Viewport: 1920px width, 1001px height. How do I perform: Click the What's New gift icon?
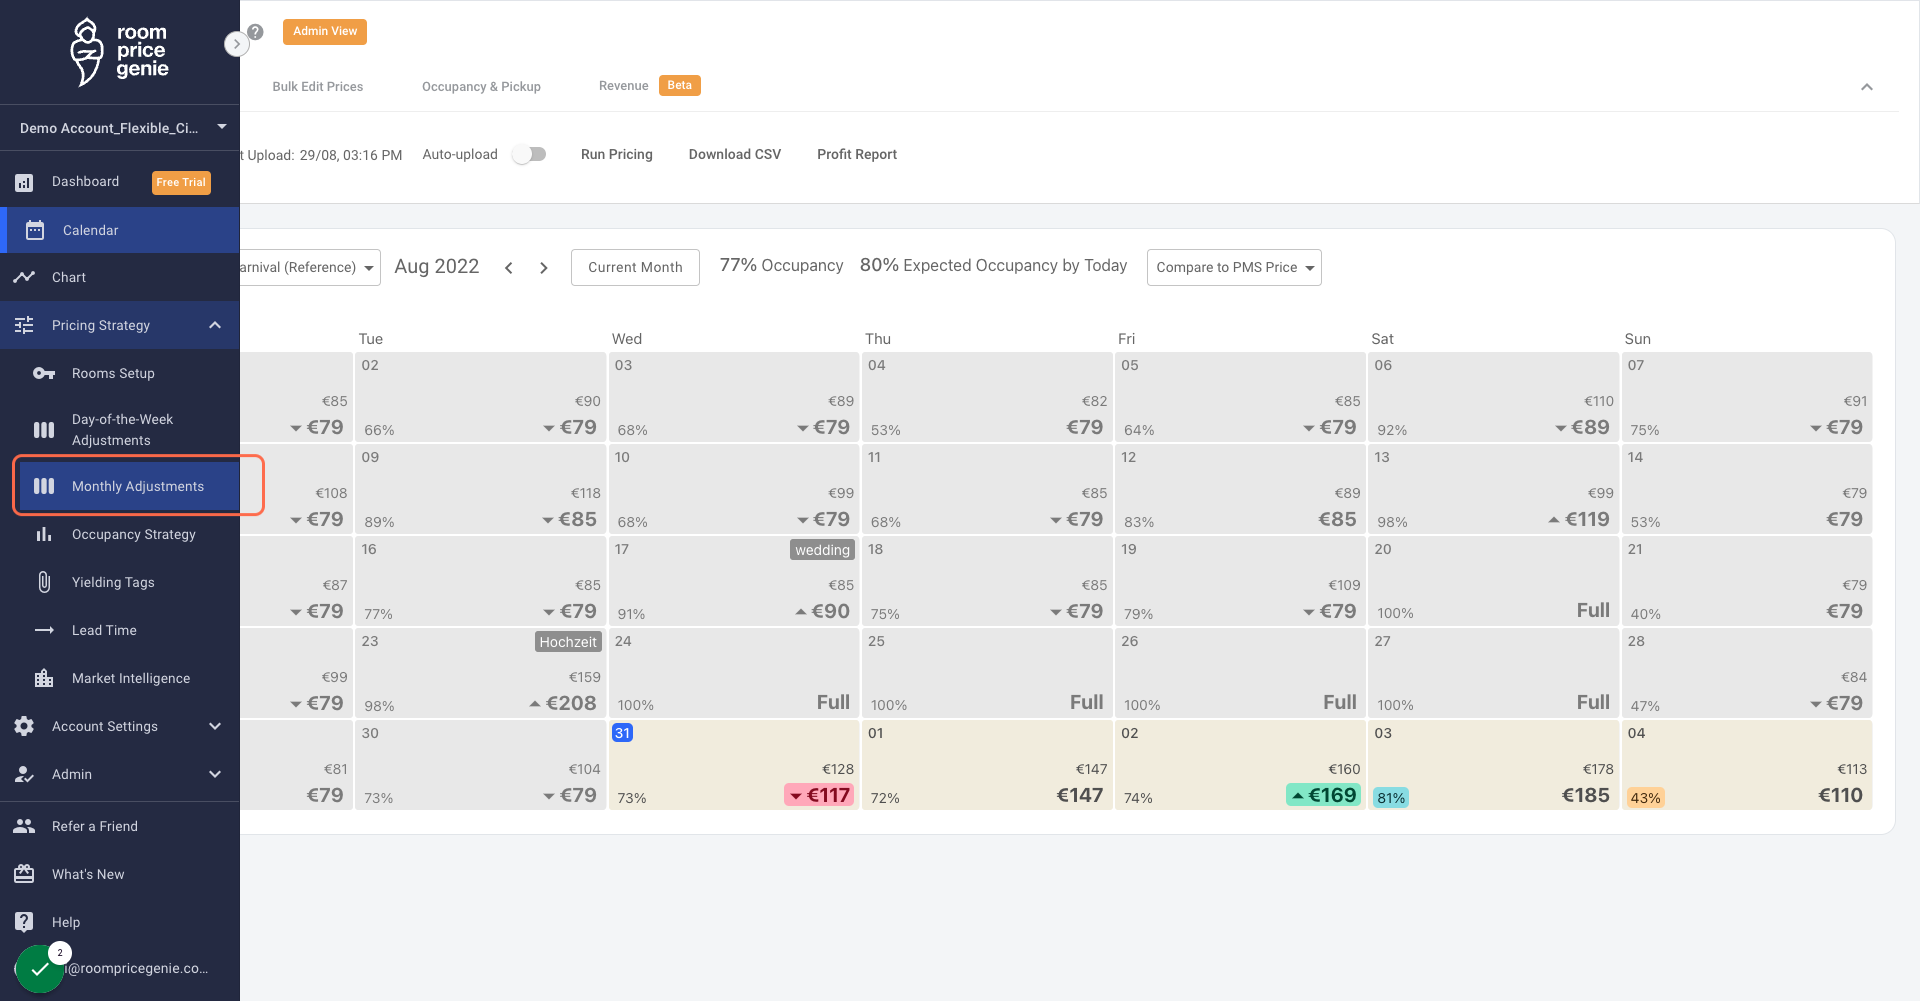(x=24, y=874)
